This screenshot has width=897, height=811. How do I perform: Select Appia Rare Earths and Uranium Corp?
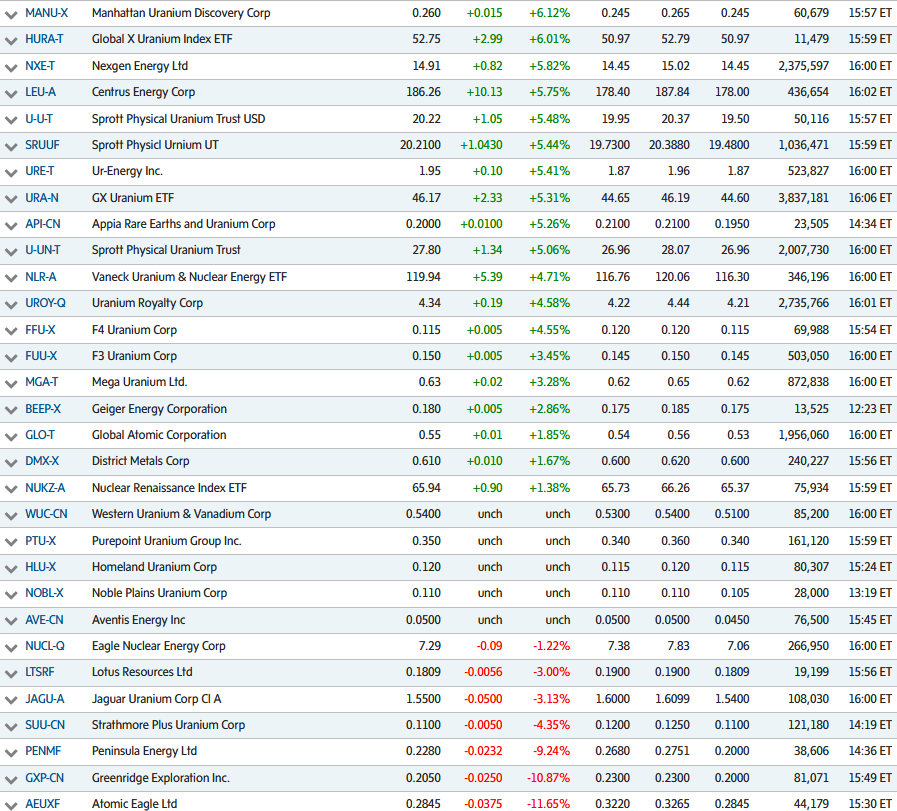[184, 224]
